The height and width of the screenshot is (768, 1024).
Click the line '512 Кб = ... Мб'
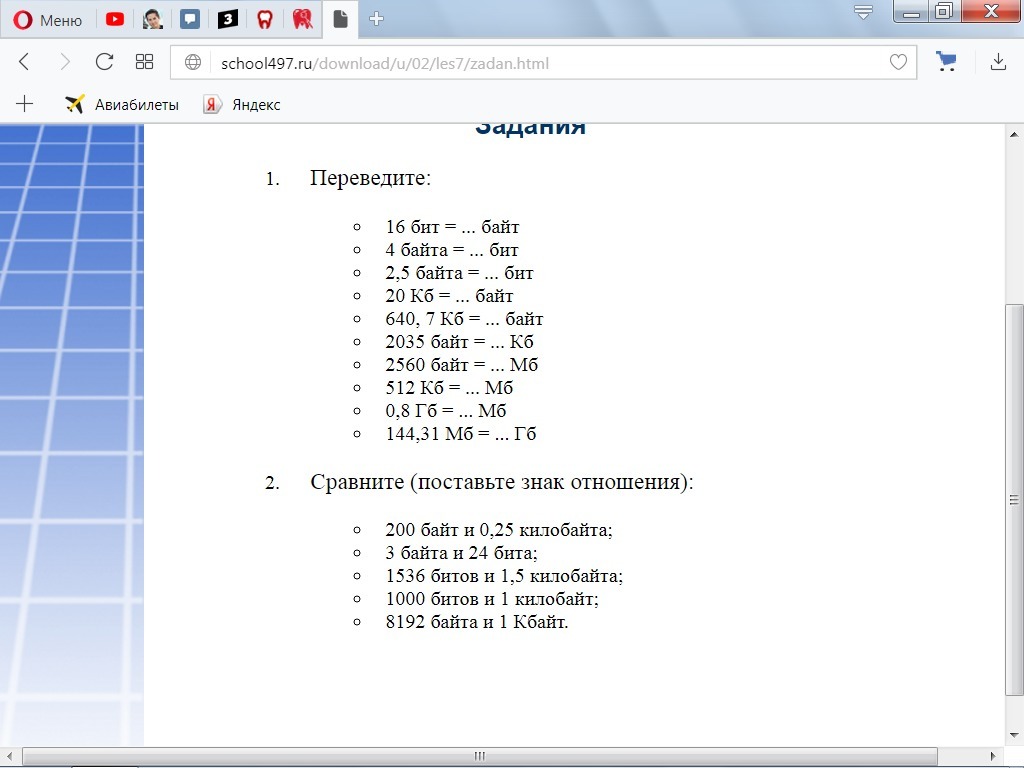[x=449, y=388]
